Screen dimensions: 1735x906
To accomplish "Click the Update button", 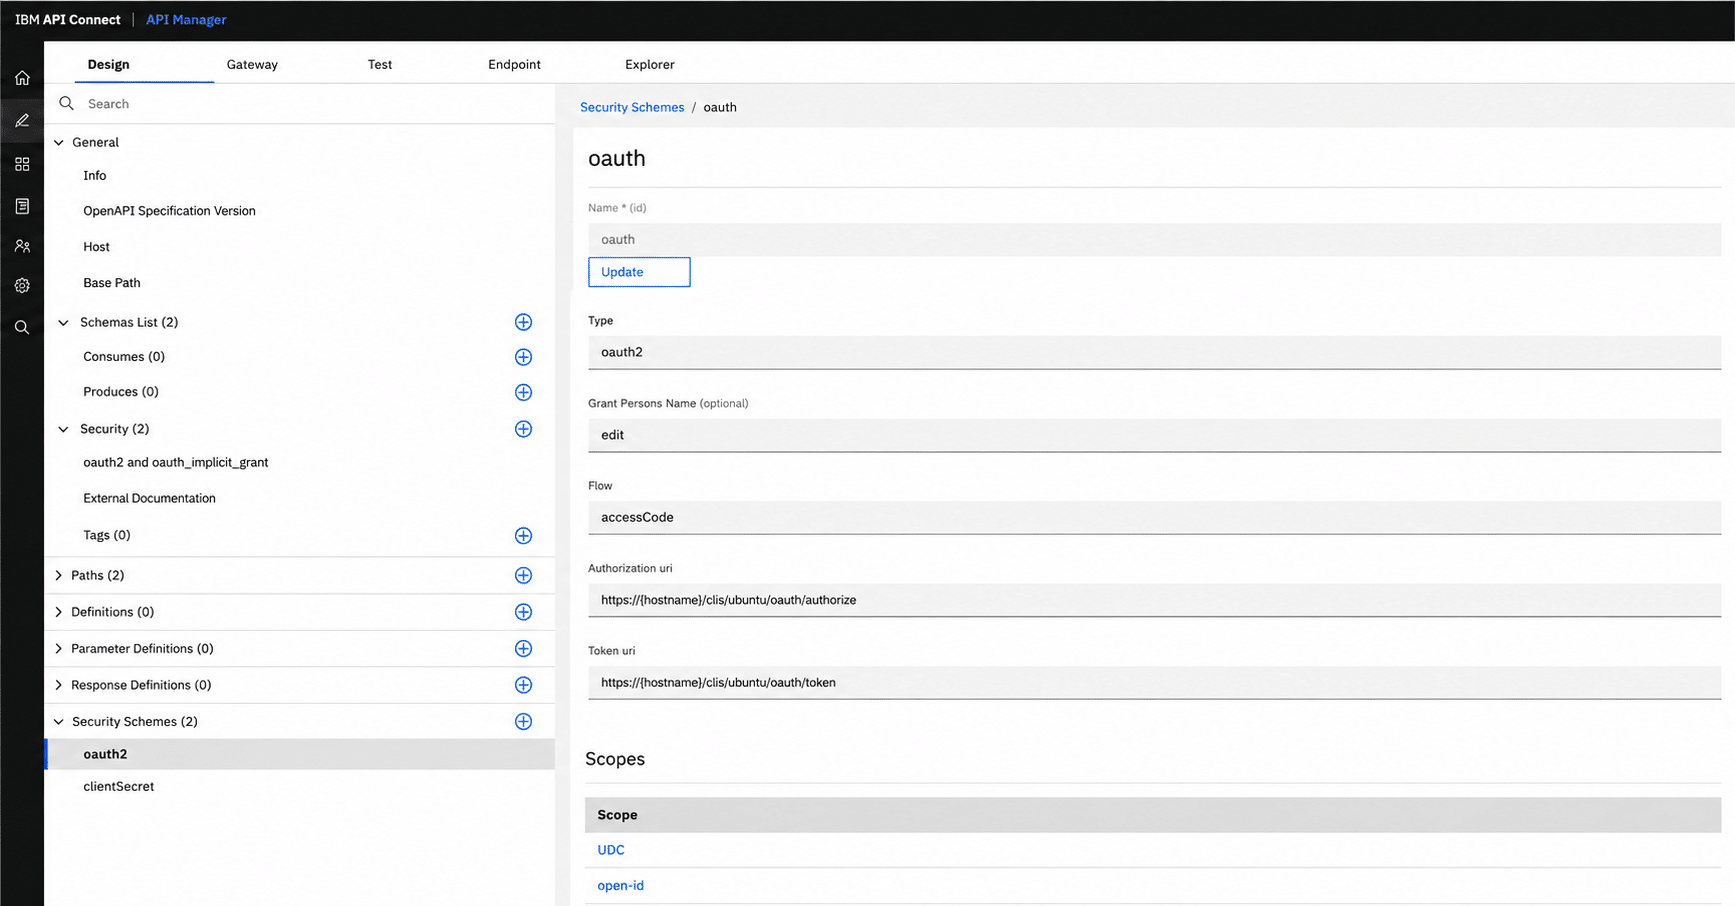I will pyautogui.click(x=639, y=272).
